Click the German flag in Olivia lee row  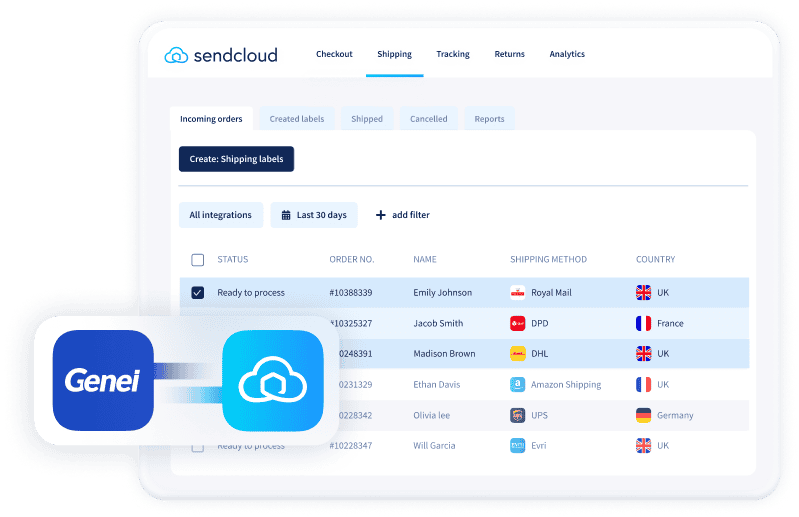(x=643, y=415)
